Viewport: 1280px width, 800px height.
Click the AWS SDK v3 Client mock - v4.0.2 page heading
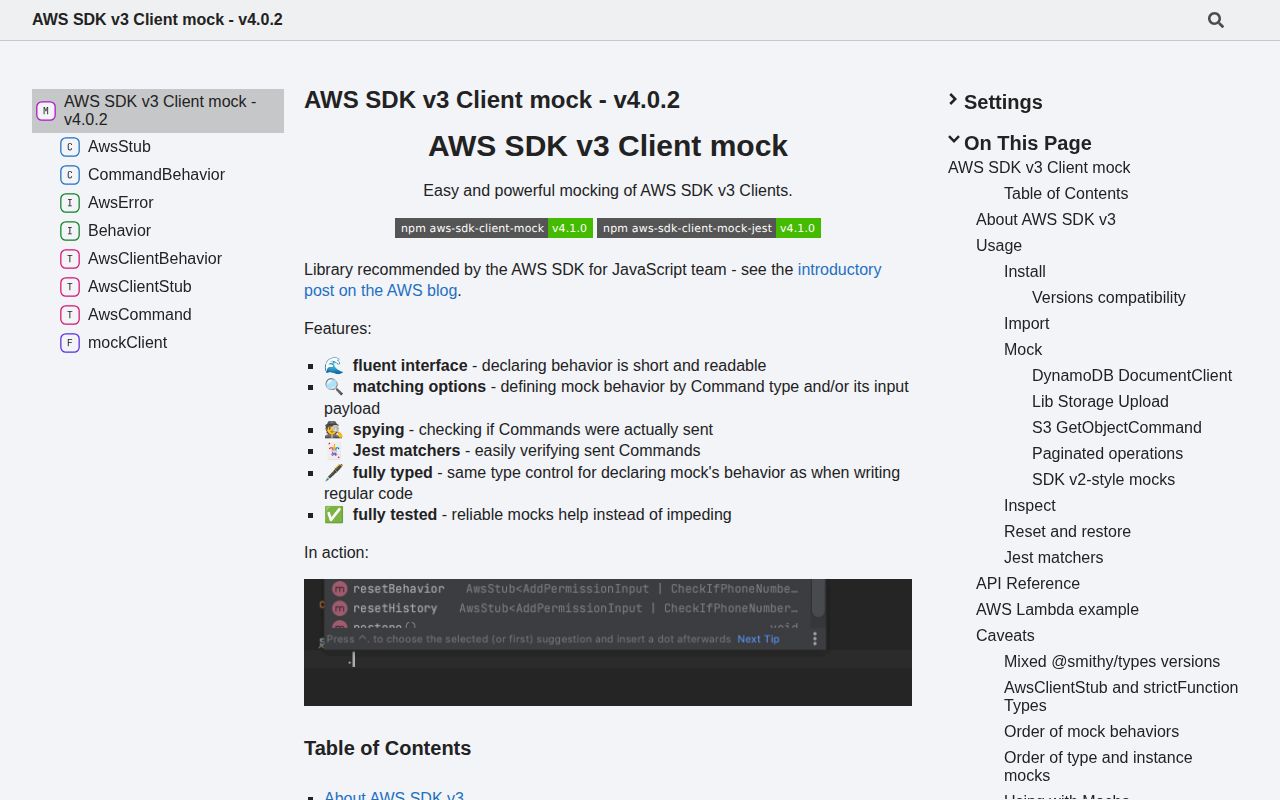click(x=492, y=100)
